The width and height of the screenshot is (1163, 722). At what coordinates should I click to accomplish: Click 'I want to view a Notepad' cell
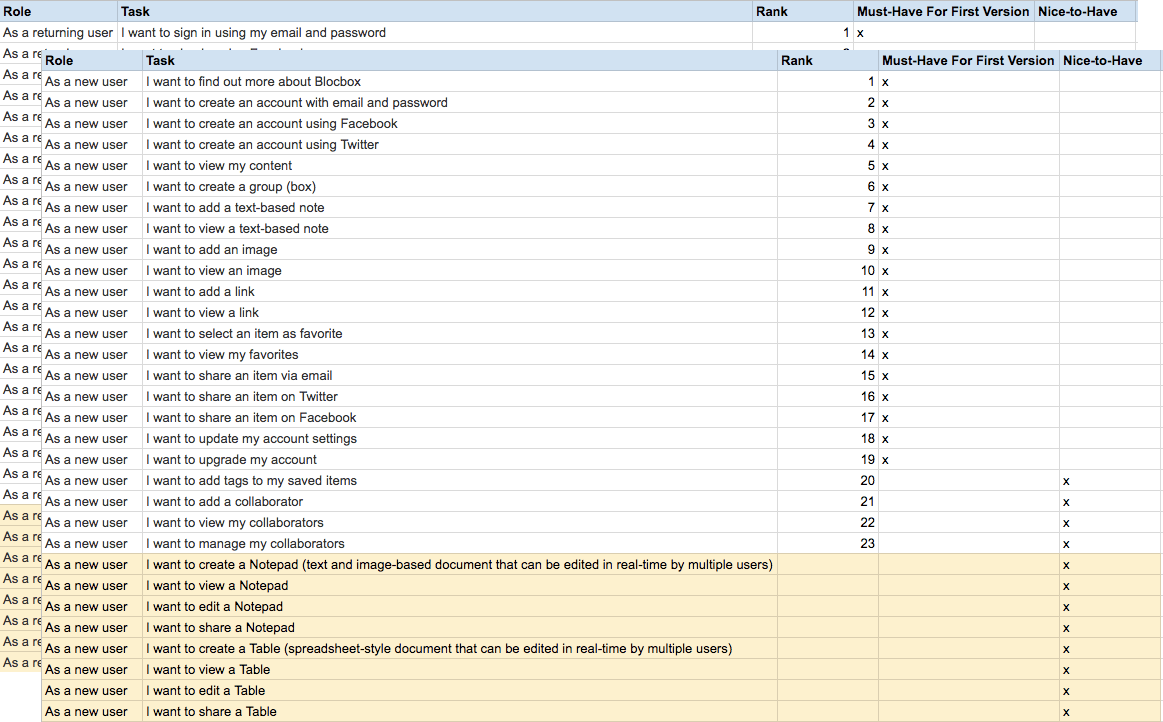[460, 585]
